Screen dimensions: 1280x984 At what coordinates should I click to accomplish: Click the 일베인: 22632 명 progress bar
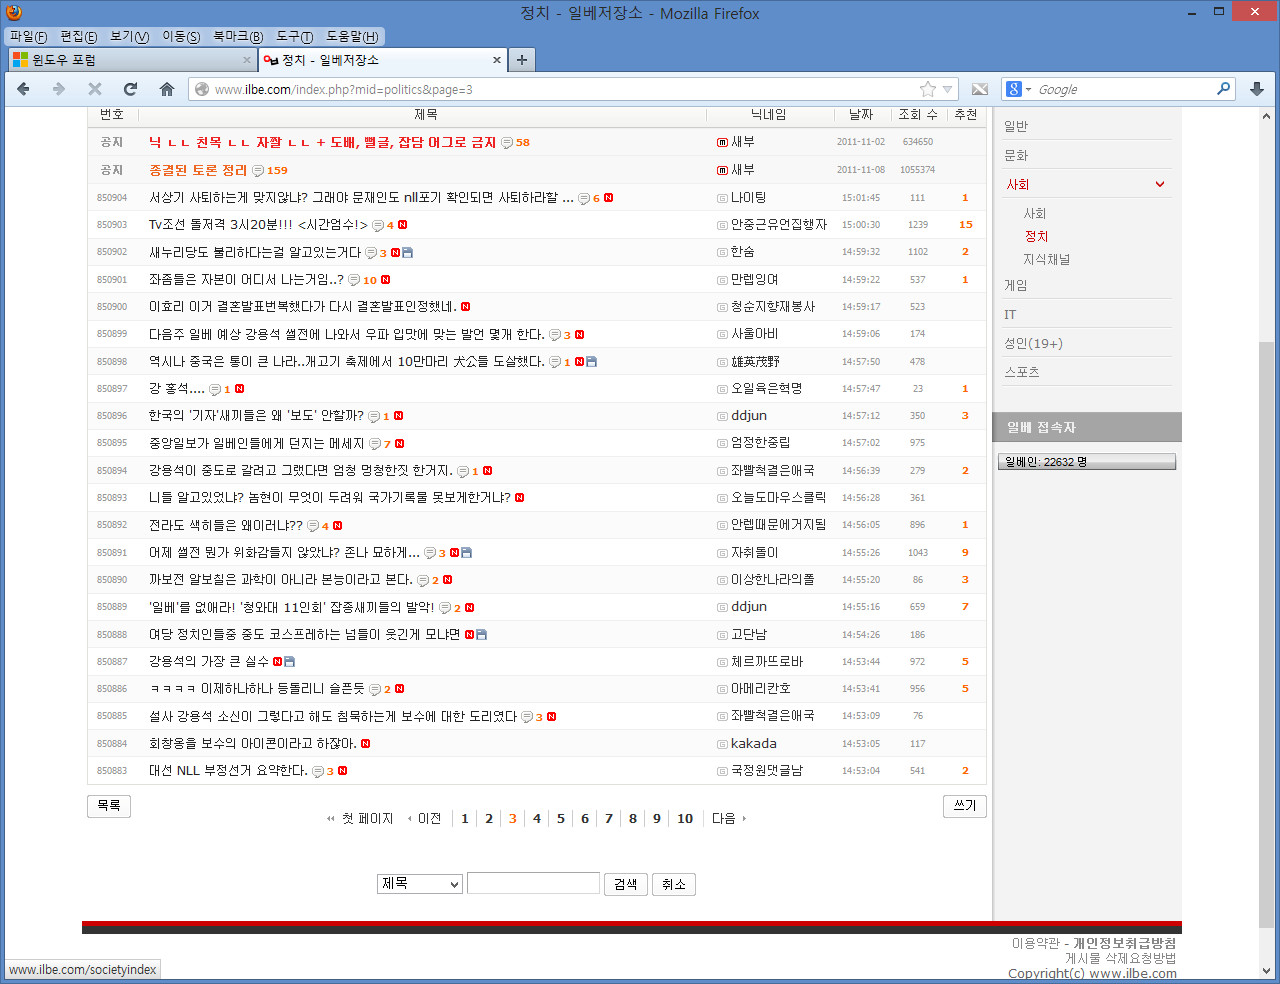click(x=1087, y=462)
